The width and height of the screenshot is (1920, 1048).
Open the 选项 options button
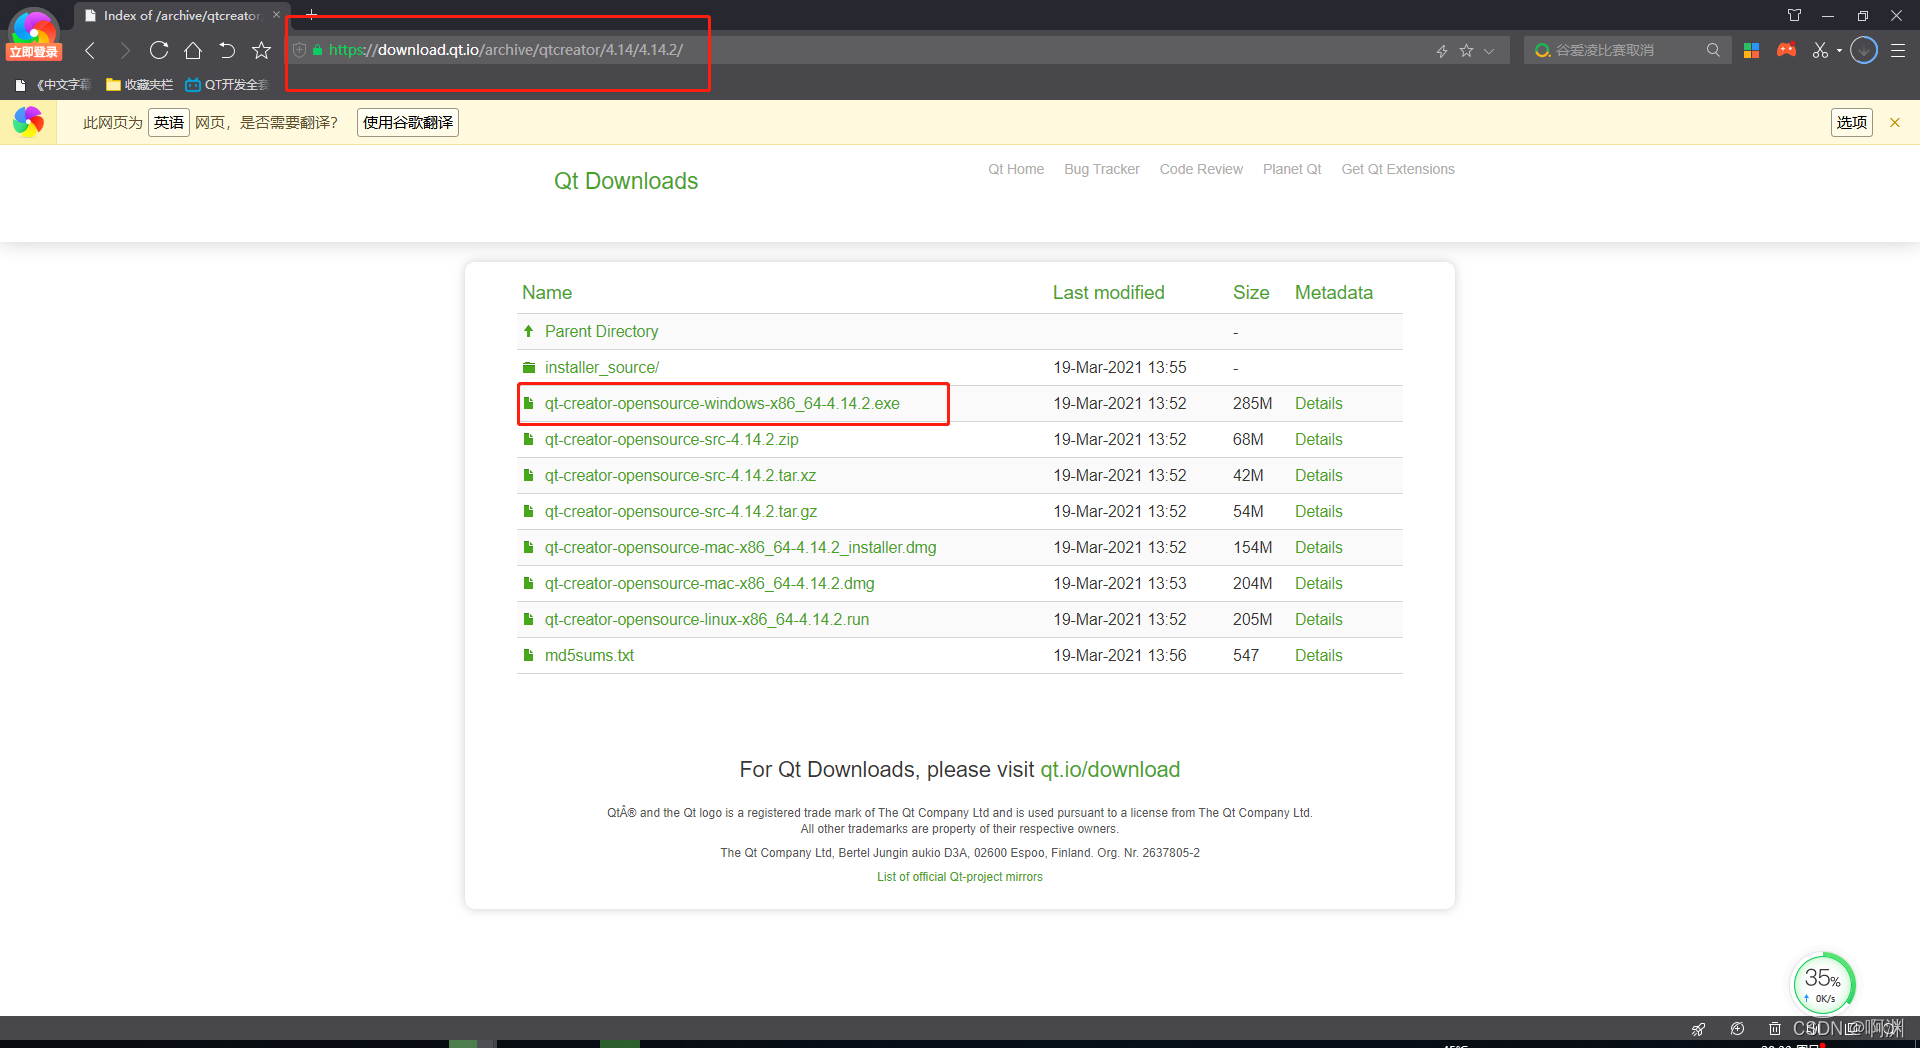pyautogui.click(x=1852, y=123)
